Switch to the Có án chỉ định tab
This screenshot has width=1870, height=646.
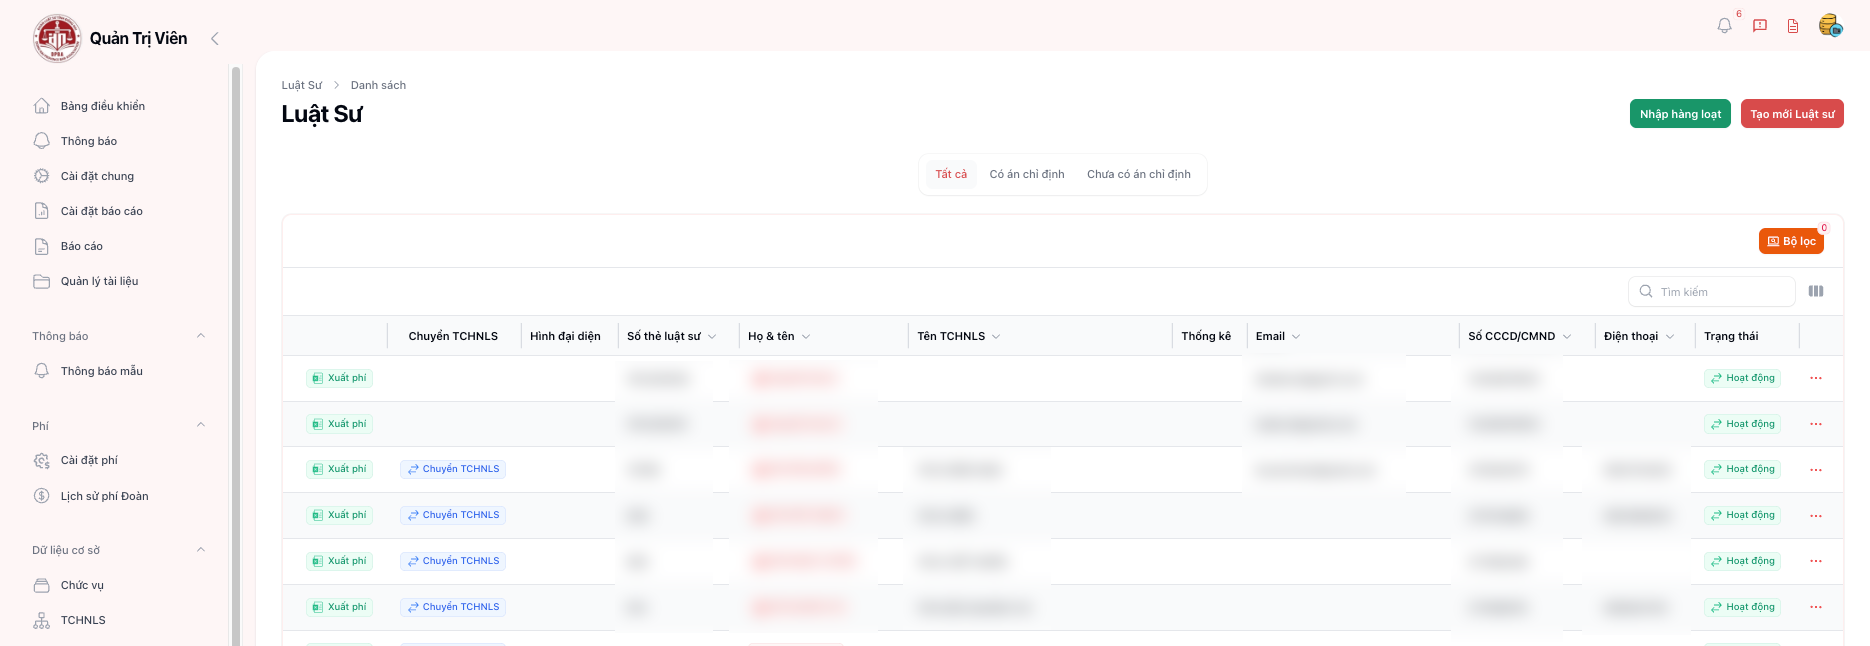(1026, 174)
